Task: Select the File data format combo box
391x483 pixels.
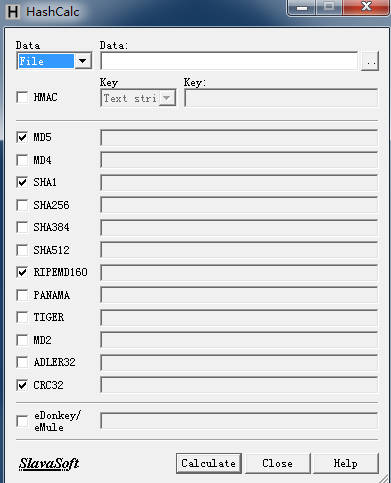Action: click(54, 61)
